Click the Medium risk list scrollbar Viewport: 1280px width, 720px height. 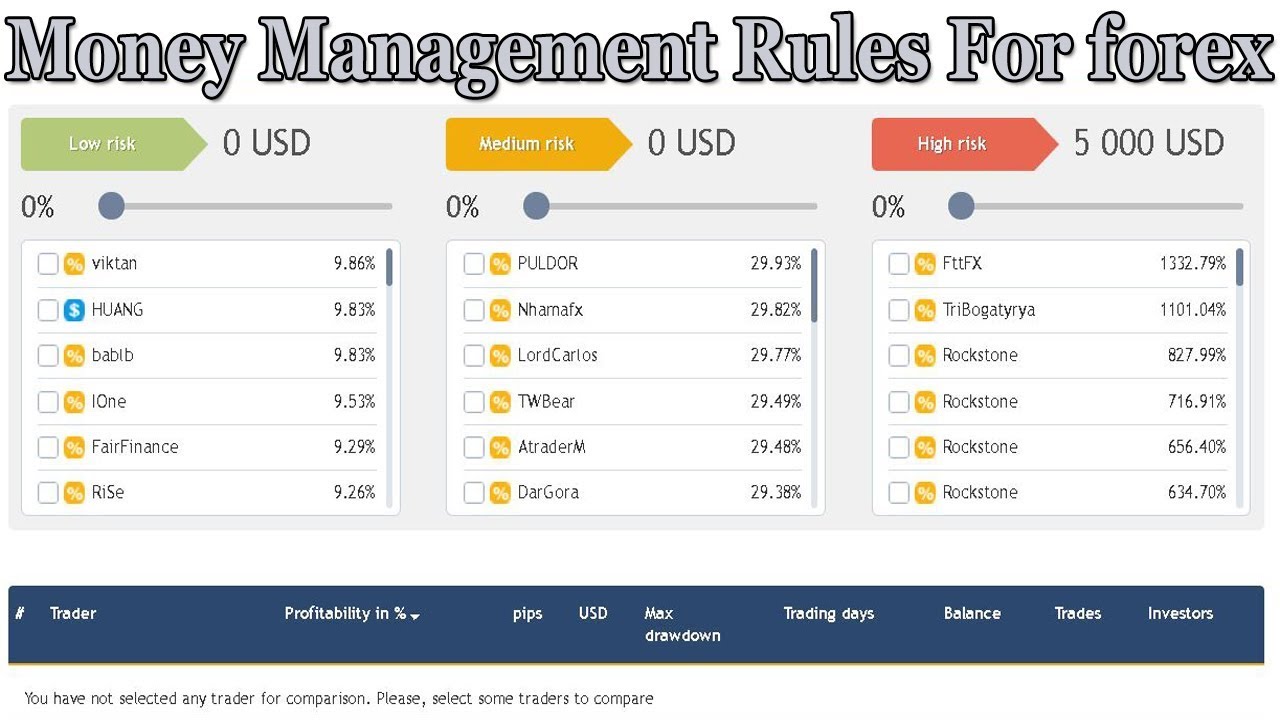pyautogui.click(x=815, y=285)
